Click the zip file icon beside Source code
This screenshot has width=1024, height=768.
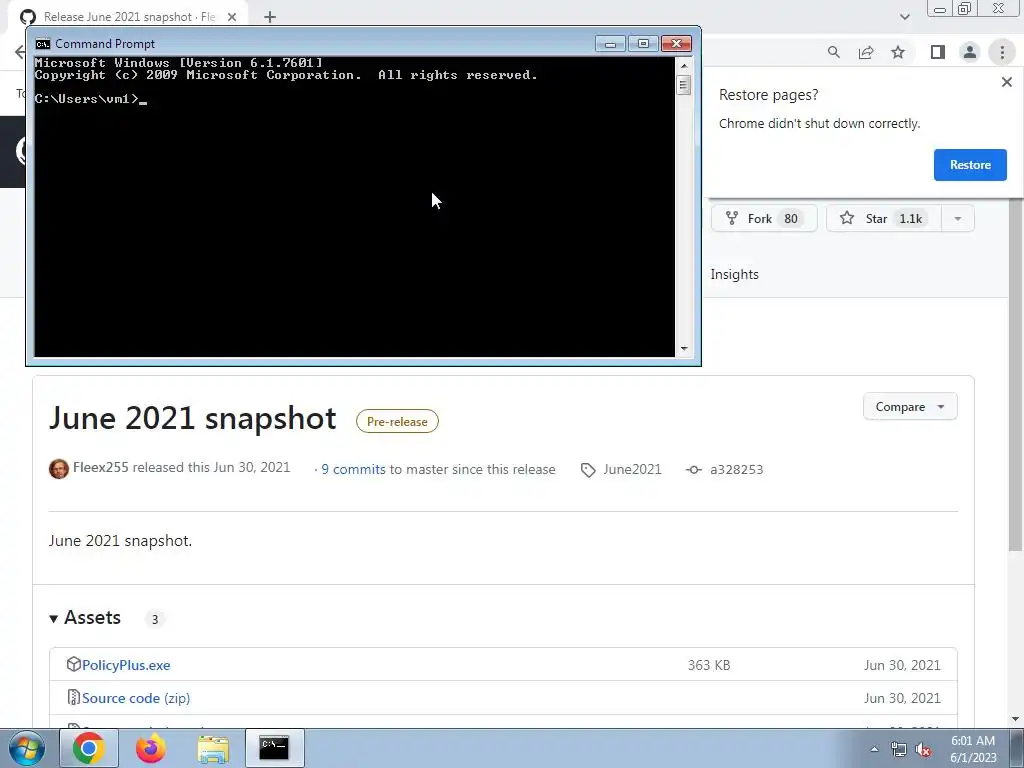[73, 697]
